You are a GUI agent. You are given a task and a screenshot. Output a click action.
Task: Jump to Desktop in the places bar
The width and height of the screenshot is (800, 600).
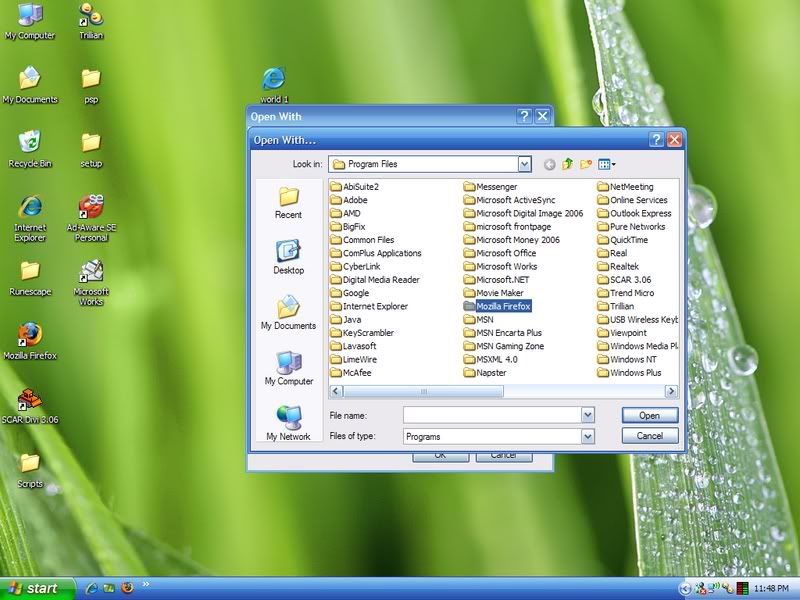288,256
